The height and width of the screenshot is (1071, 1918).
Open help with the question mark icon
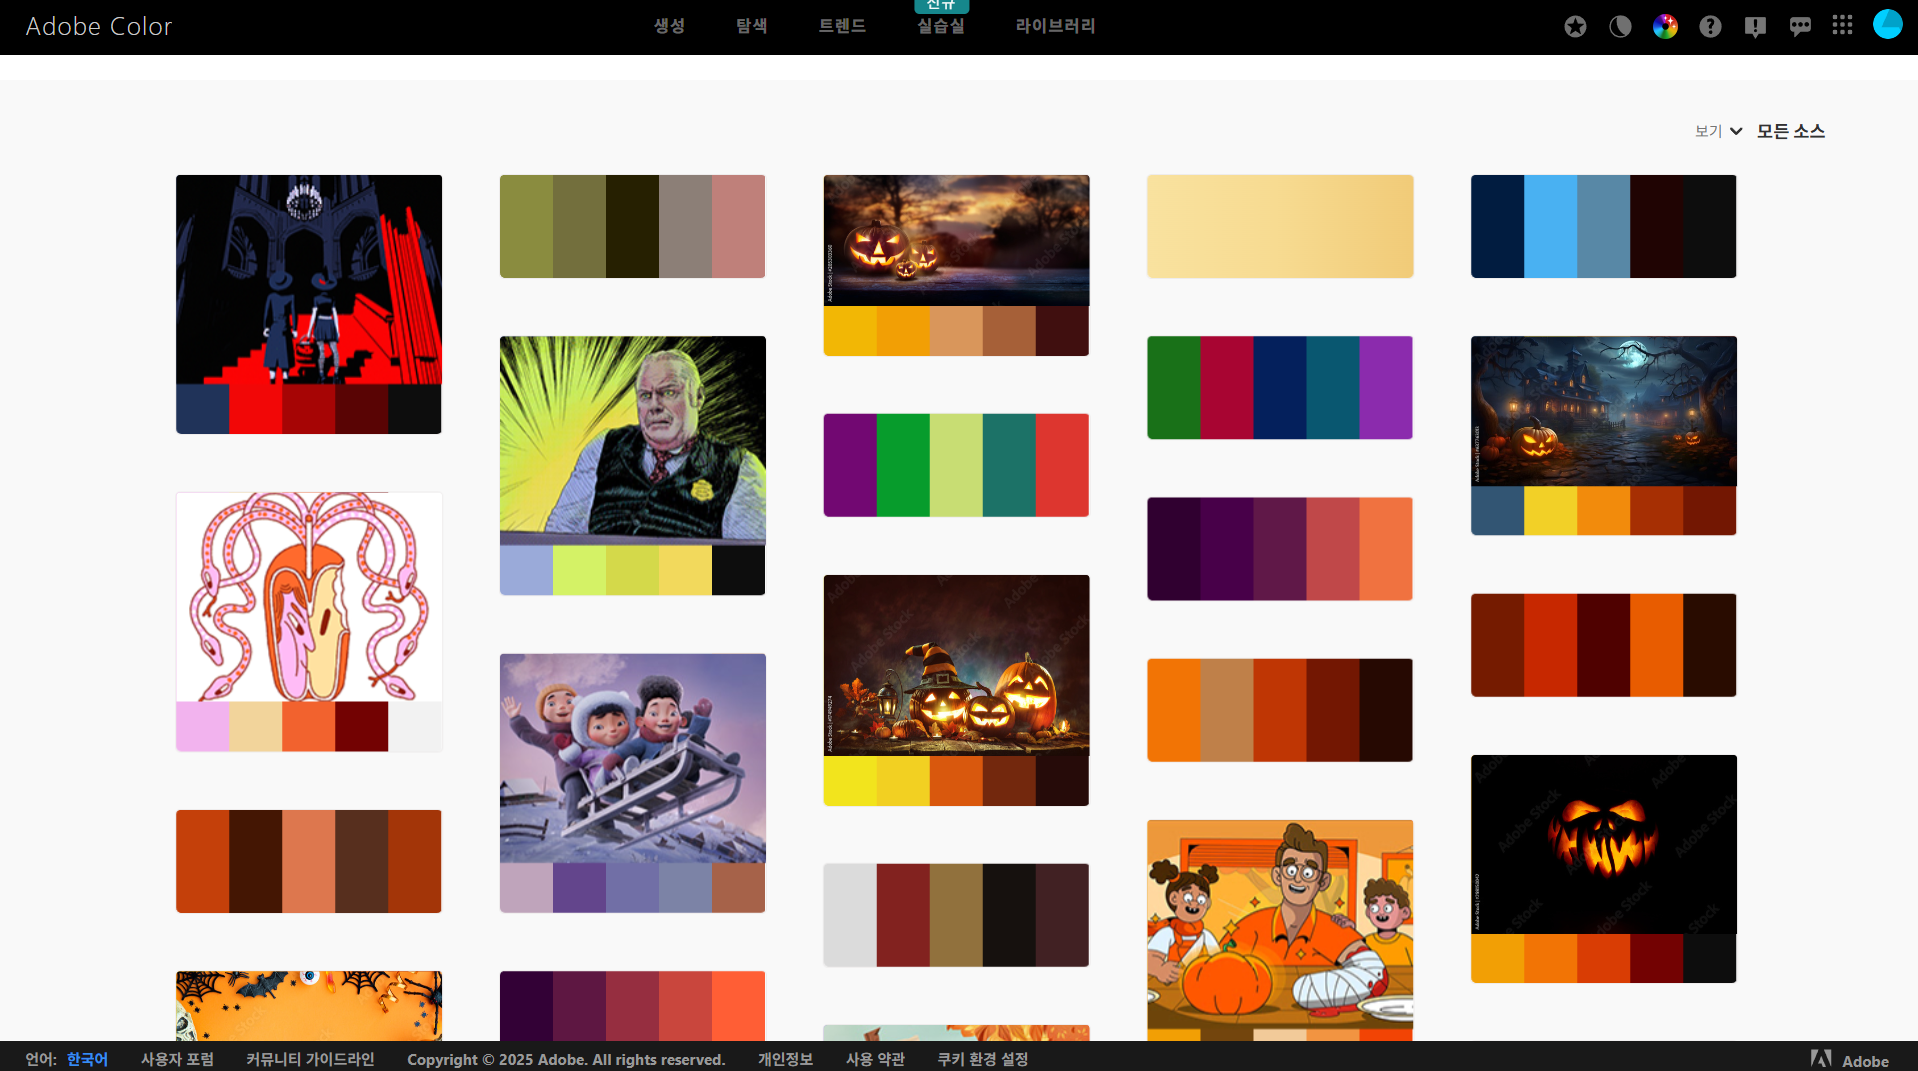(1710, 27)
